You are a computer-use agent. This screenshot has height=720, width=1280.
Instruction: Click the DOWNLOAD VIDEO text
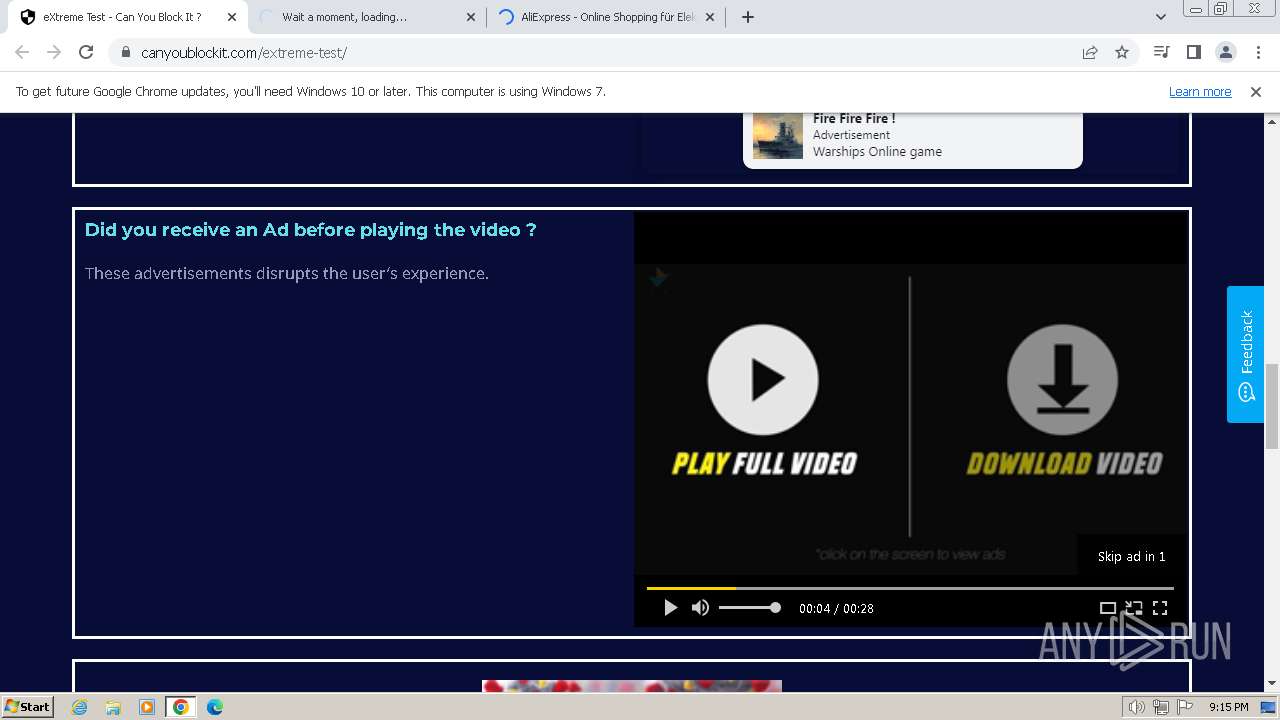click(1064, 463)
